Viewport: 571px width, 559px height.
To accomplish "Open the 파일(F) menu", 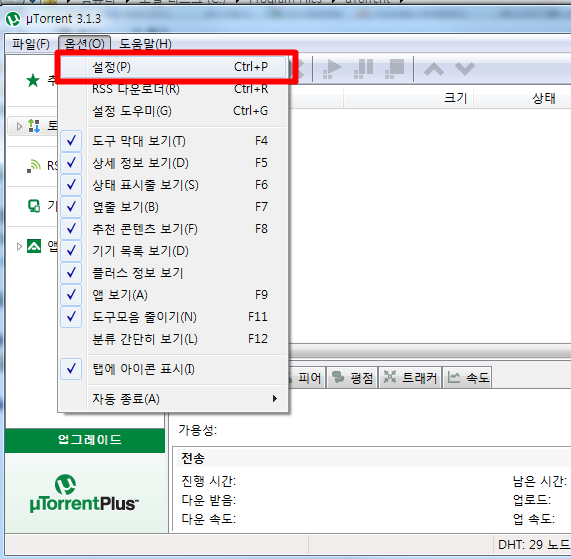I will click(x=31, y=44).
